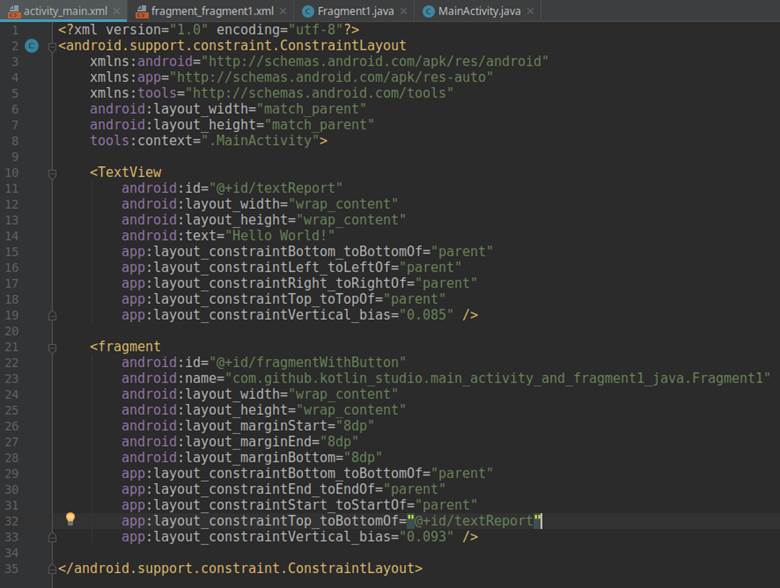The width and height of the screenshot is (780, 588).
Task: Close the fragment_fragment1.xml tab
Action: pyautogui.click(x=283, y=11)
